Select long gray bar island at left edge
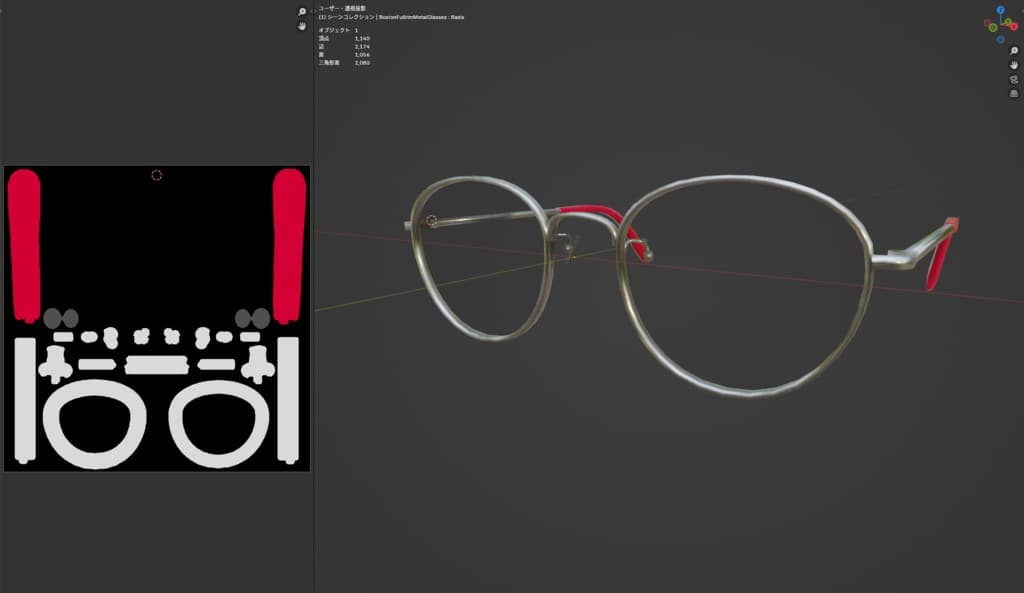 tap(25, 400)
